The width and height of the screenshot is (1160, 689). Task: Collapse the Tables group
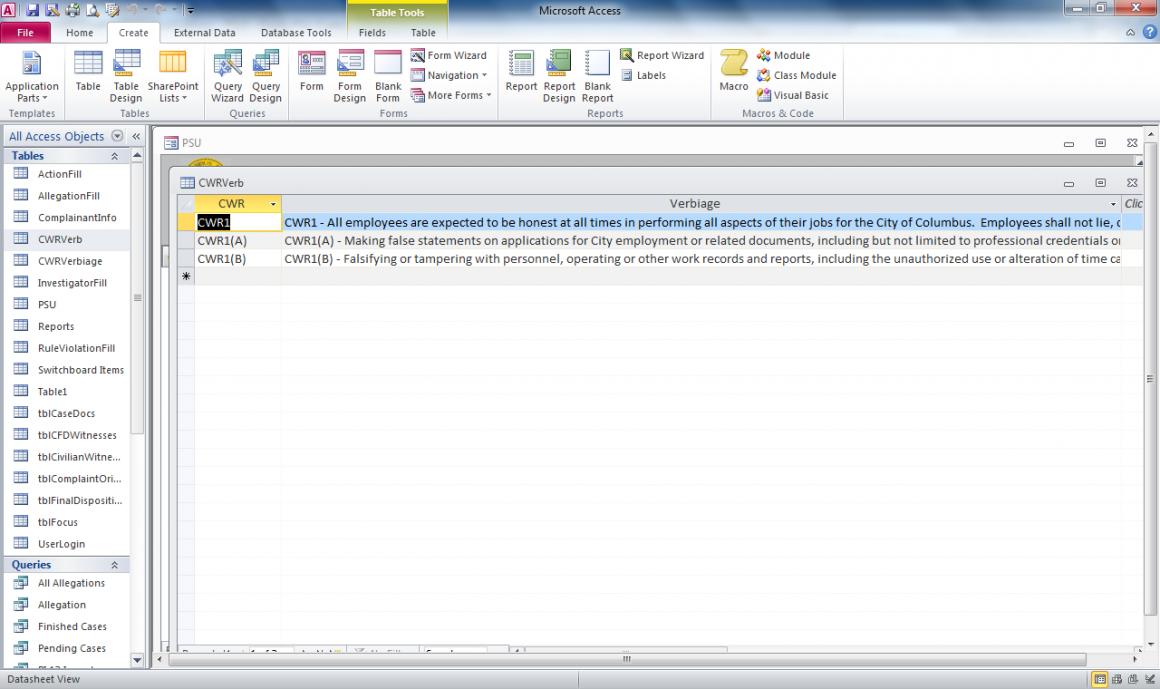click(x=115, y=156)
